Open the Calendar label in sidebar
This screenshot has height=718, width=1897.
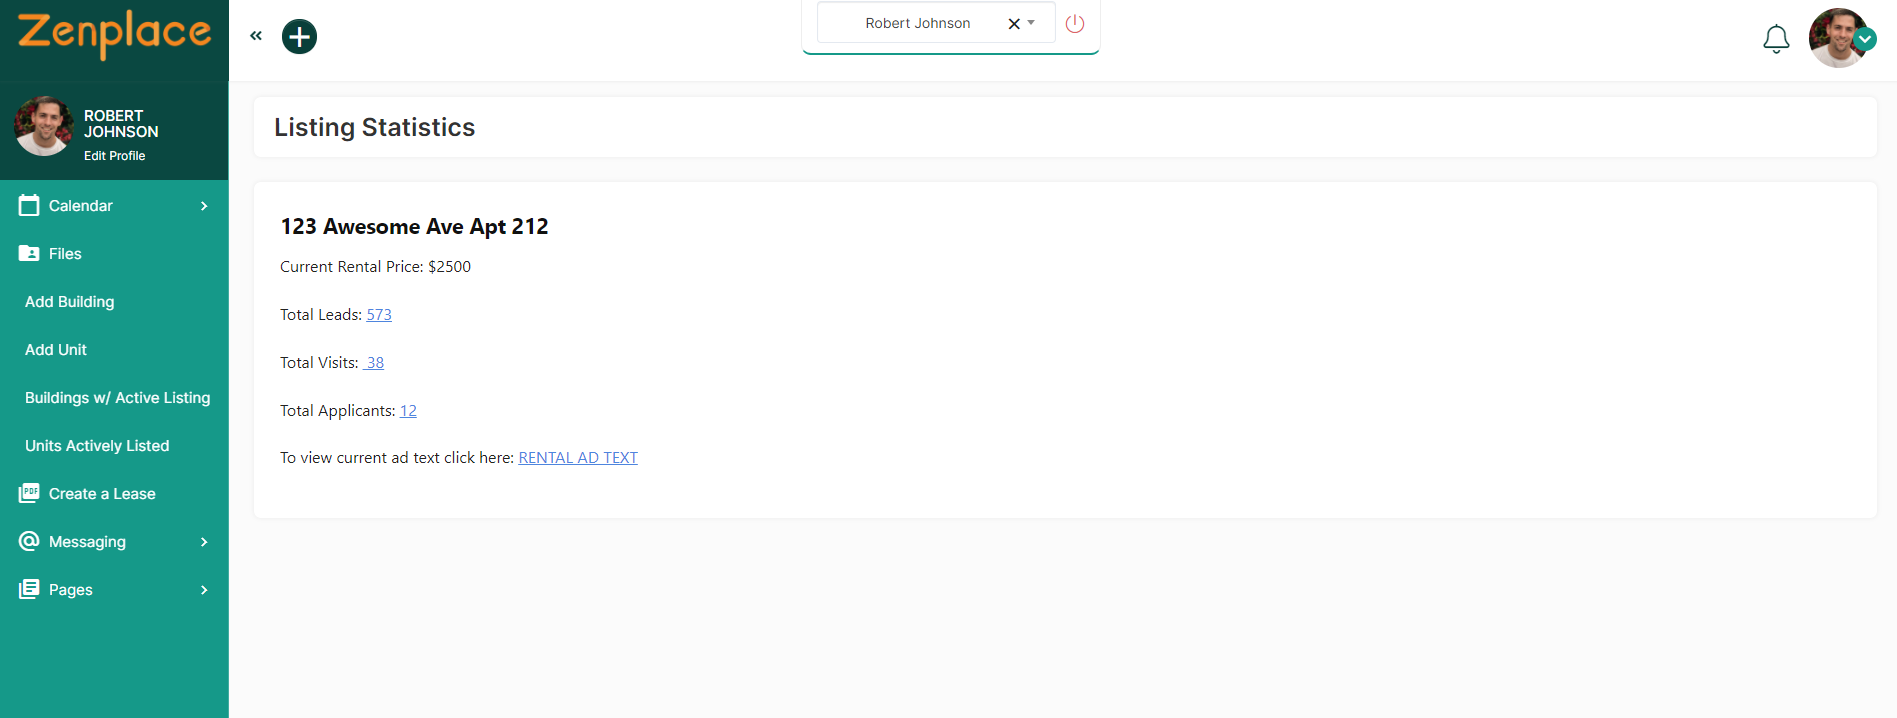81,206
